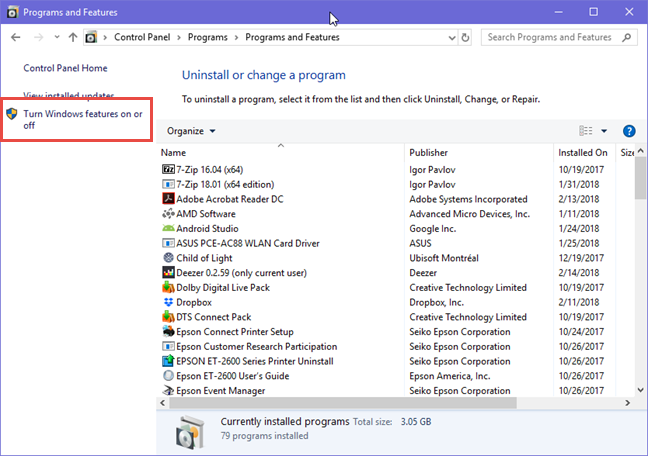Sort by the Name column header
648x456 pixels.
tap(281, 152)
